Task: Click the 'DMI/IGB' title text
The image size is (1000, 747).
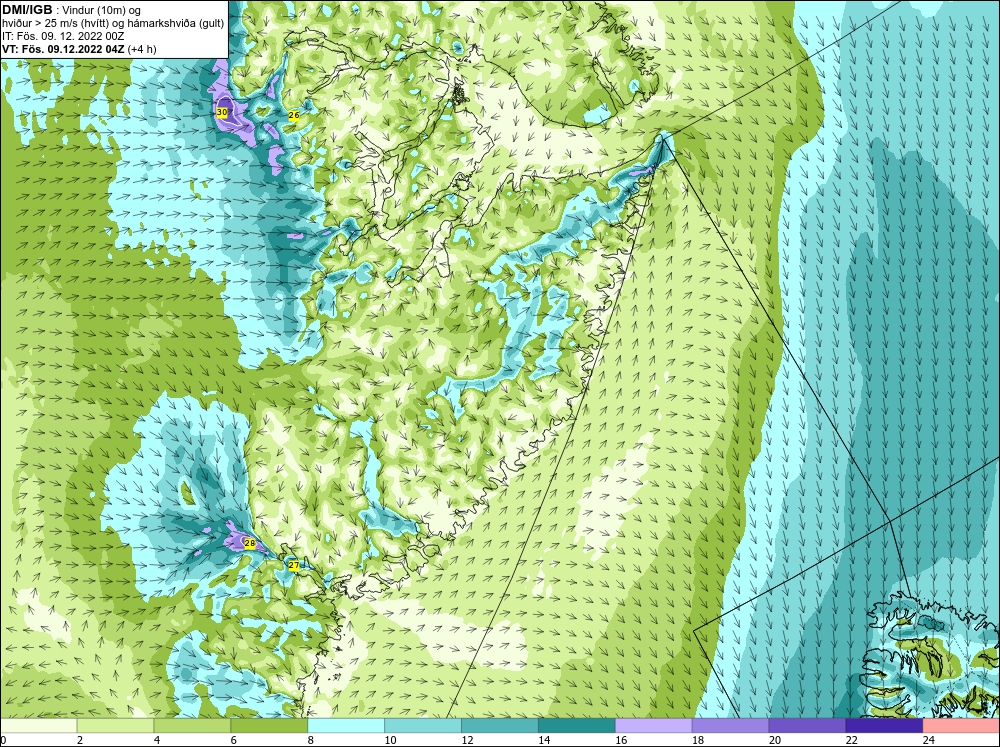Action: 27,10
